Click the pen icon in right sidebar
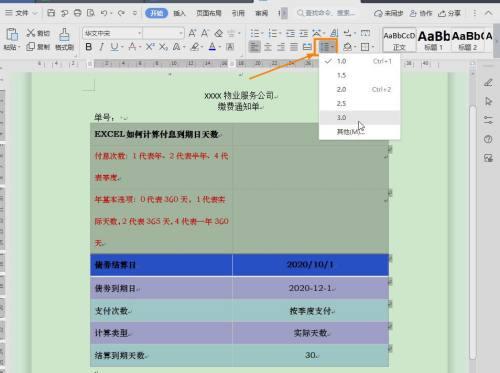 tap(488, 82)
